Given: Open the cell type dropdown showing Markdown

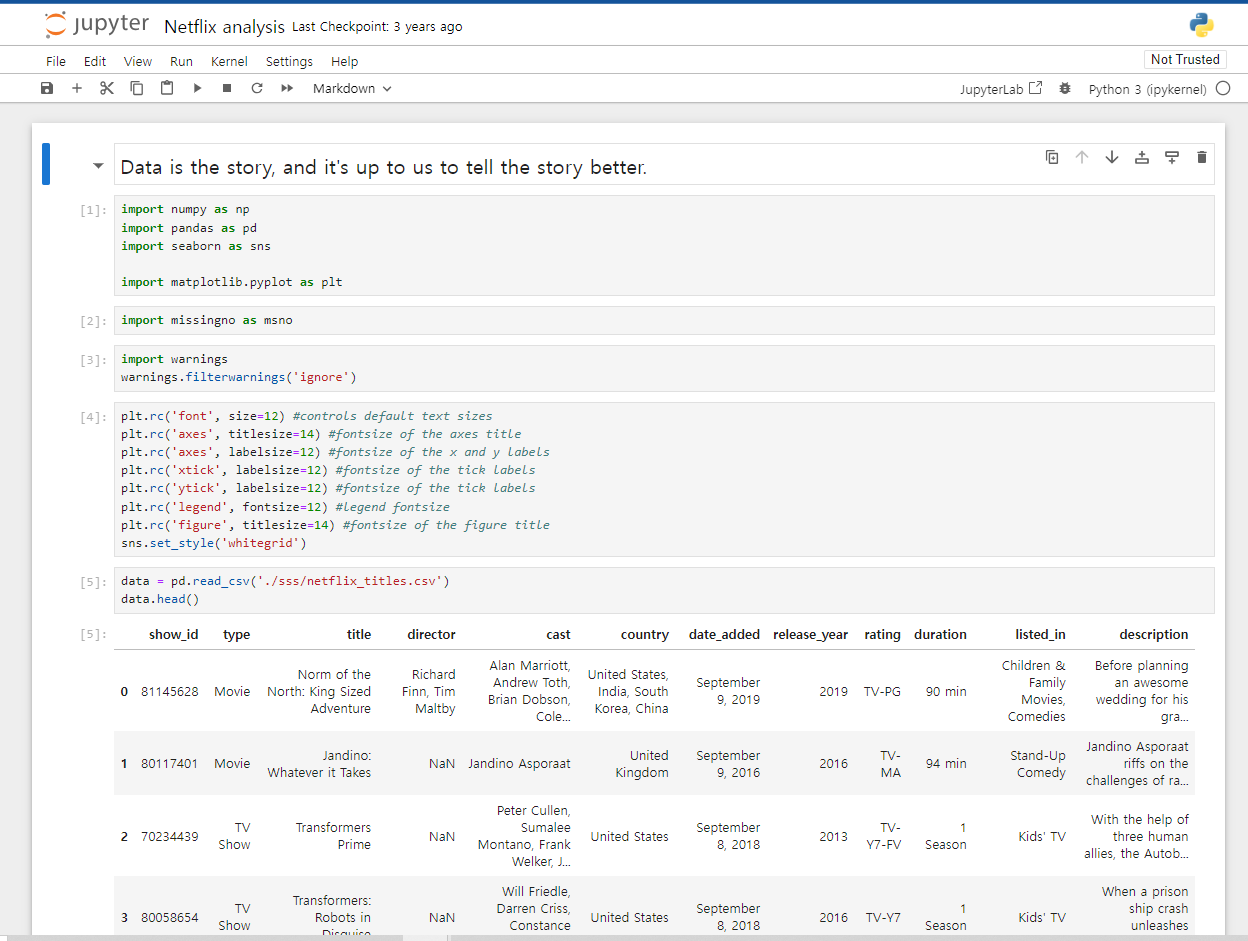Looking at the screenshot, I should (352, 88).
